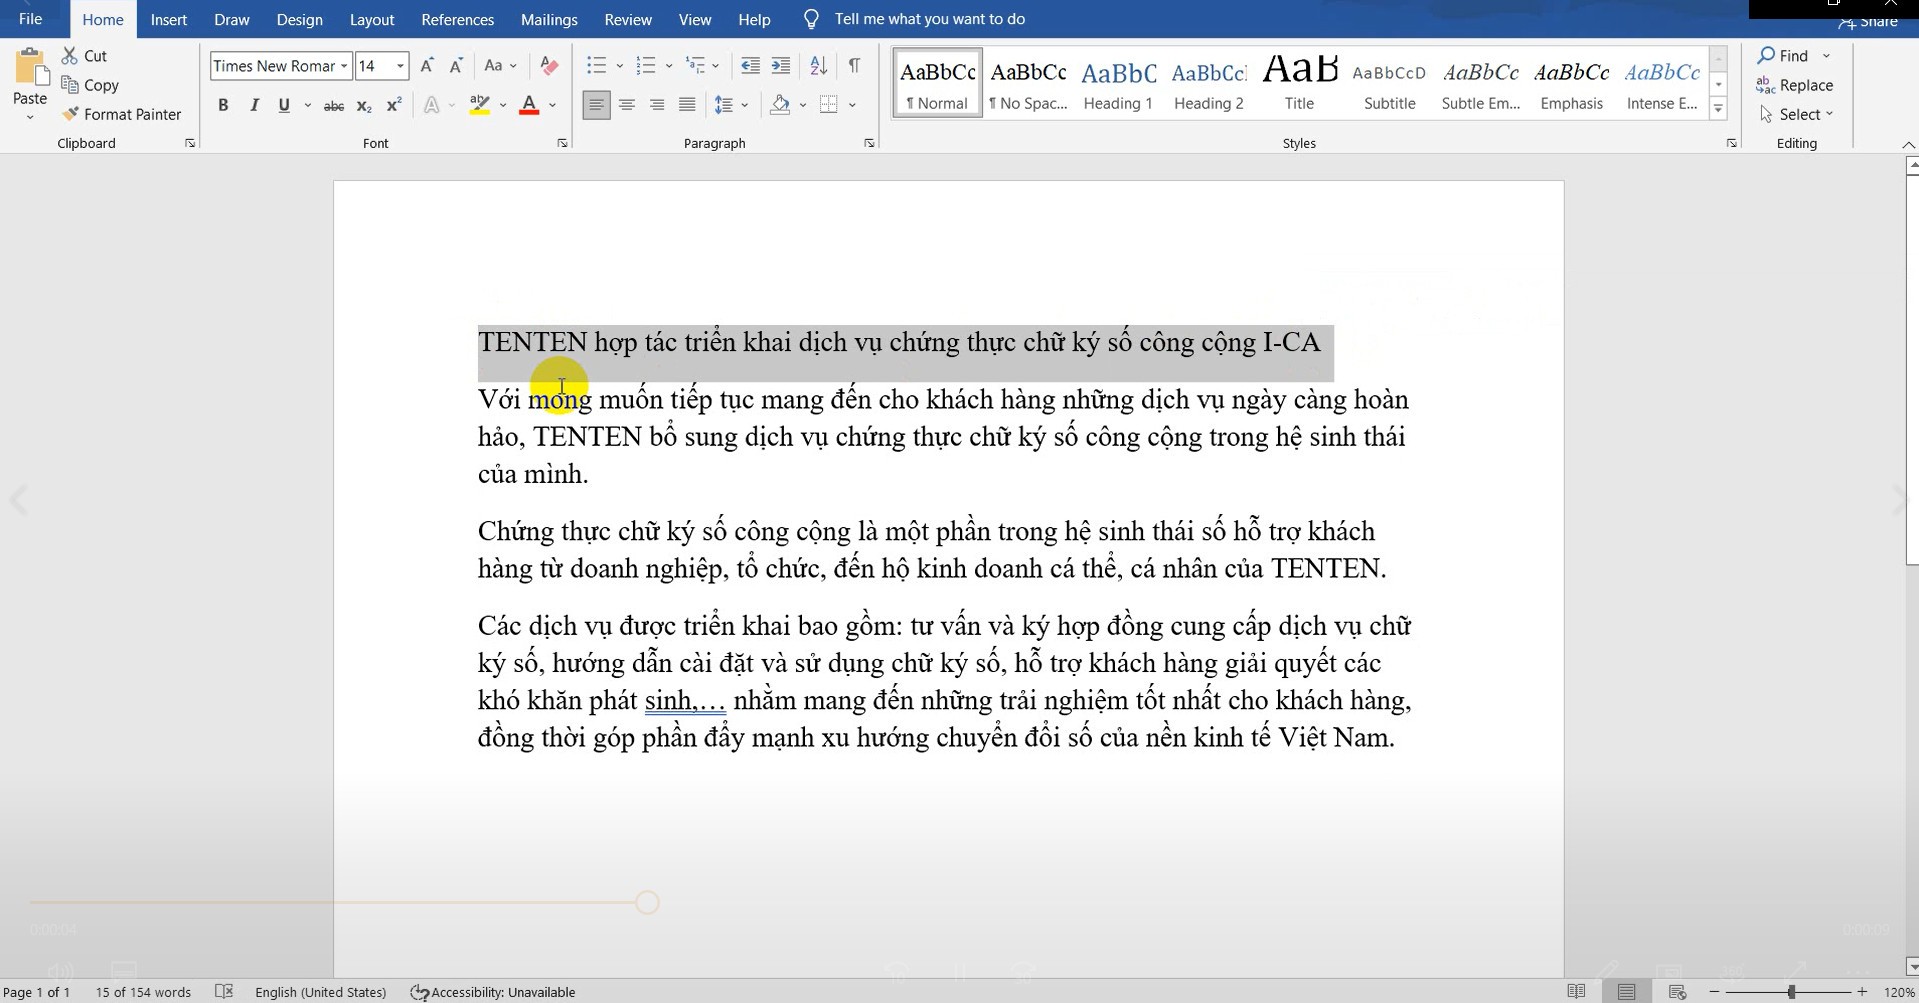This screenshot has width=1919, height=1003.
Task: Zoom in with the plus button
Action: pos(1862,992)
